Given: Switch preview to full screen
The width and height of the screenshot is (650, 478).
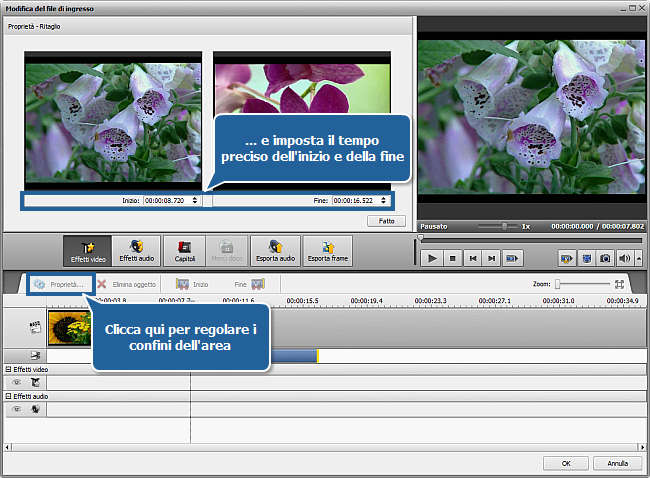Looking at the screenshot, I should pos(587,259).
